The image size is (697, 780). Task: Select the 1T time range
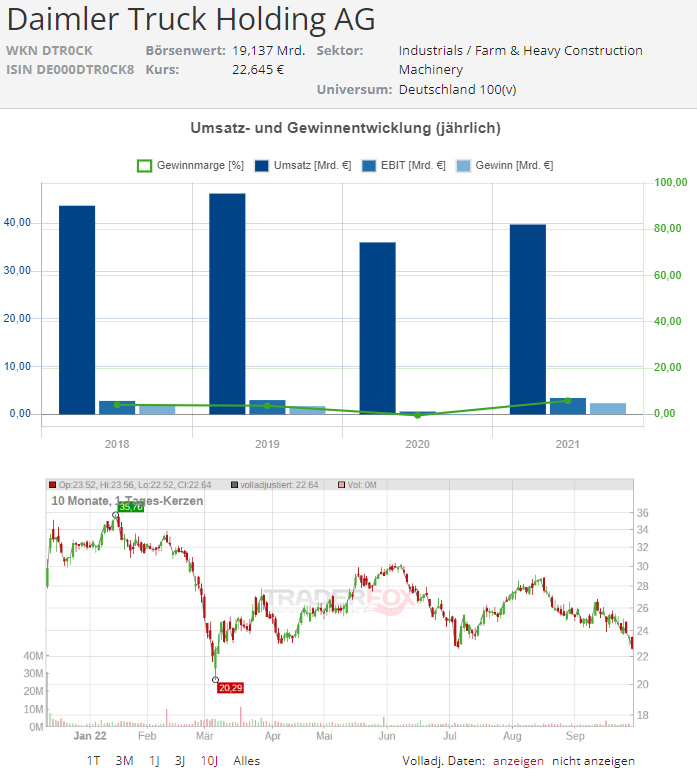pyautogui.click(x=94, y=761)
